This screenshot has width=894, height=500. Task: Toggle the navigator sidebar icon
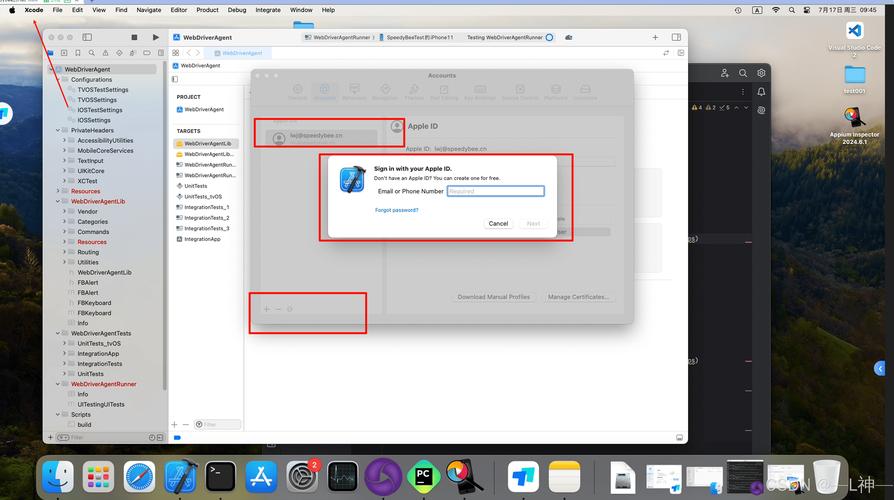tap(87, 37)
